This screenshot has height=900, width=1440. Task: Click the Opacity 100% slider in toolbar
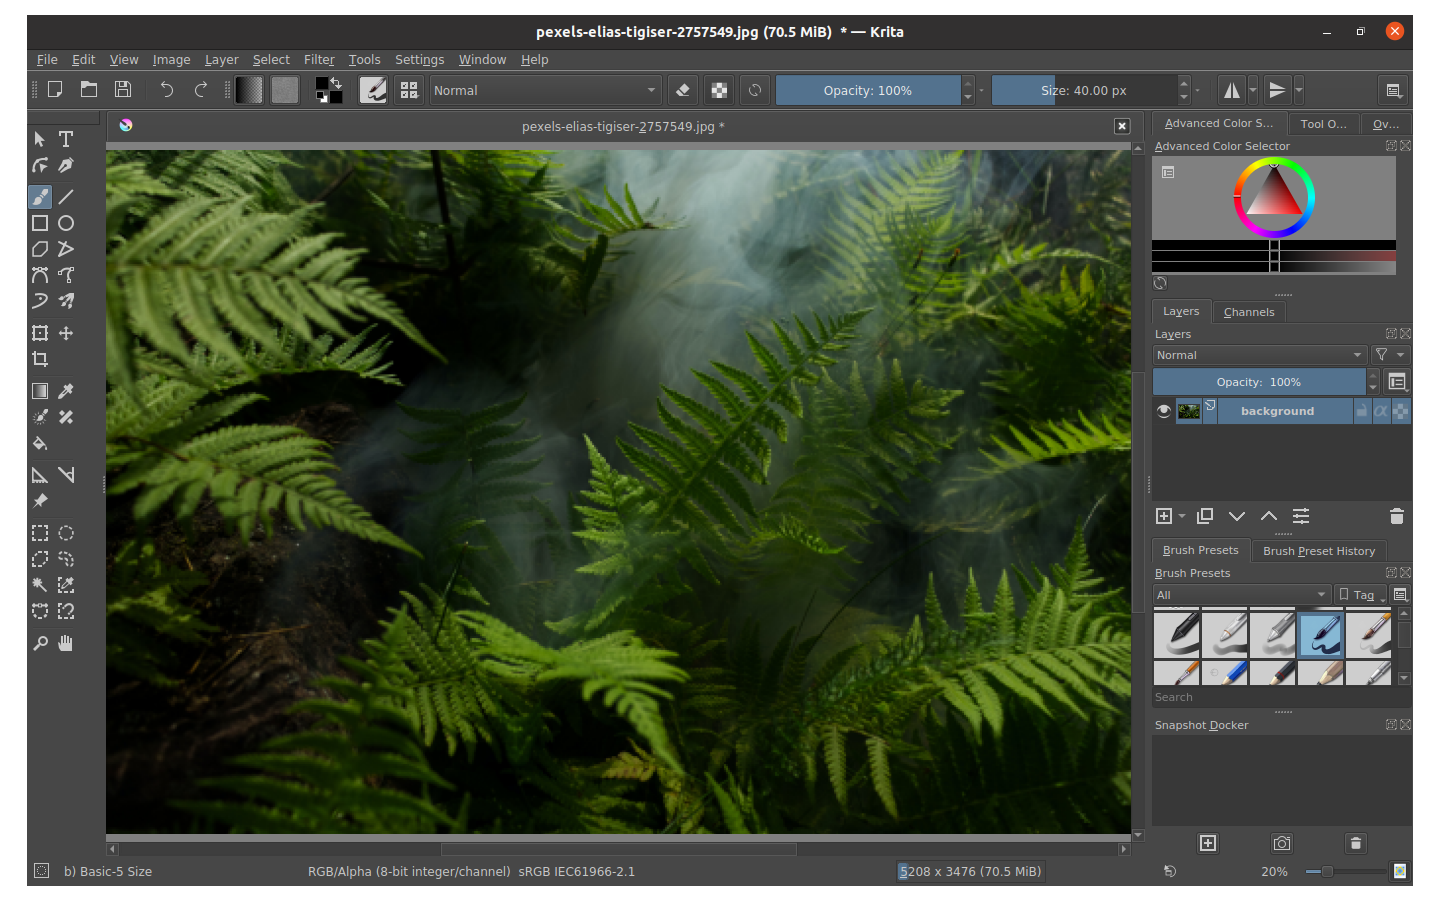pyautogui.click(x=868, y=90)
